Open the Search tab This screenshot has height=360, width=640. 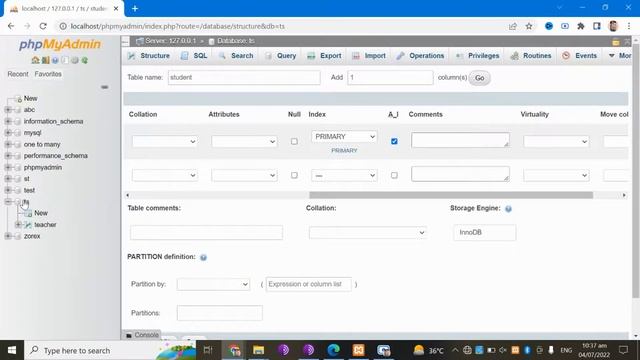pos(236,56)
